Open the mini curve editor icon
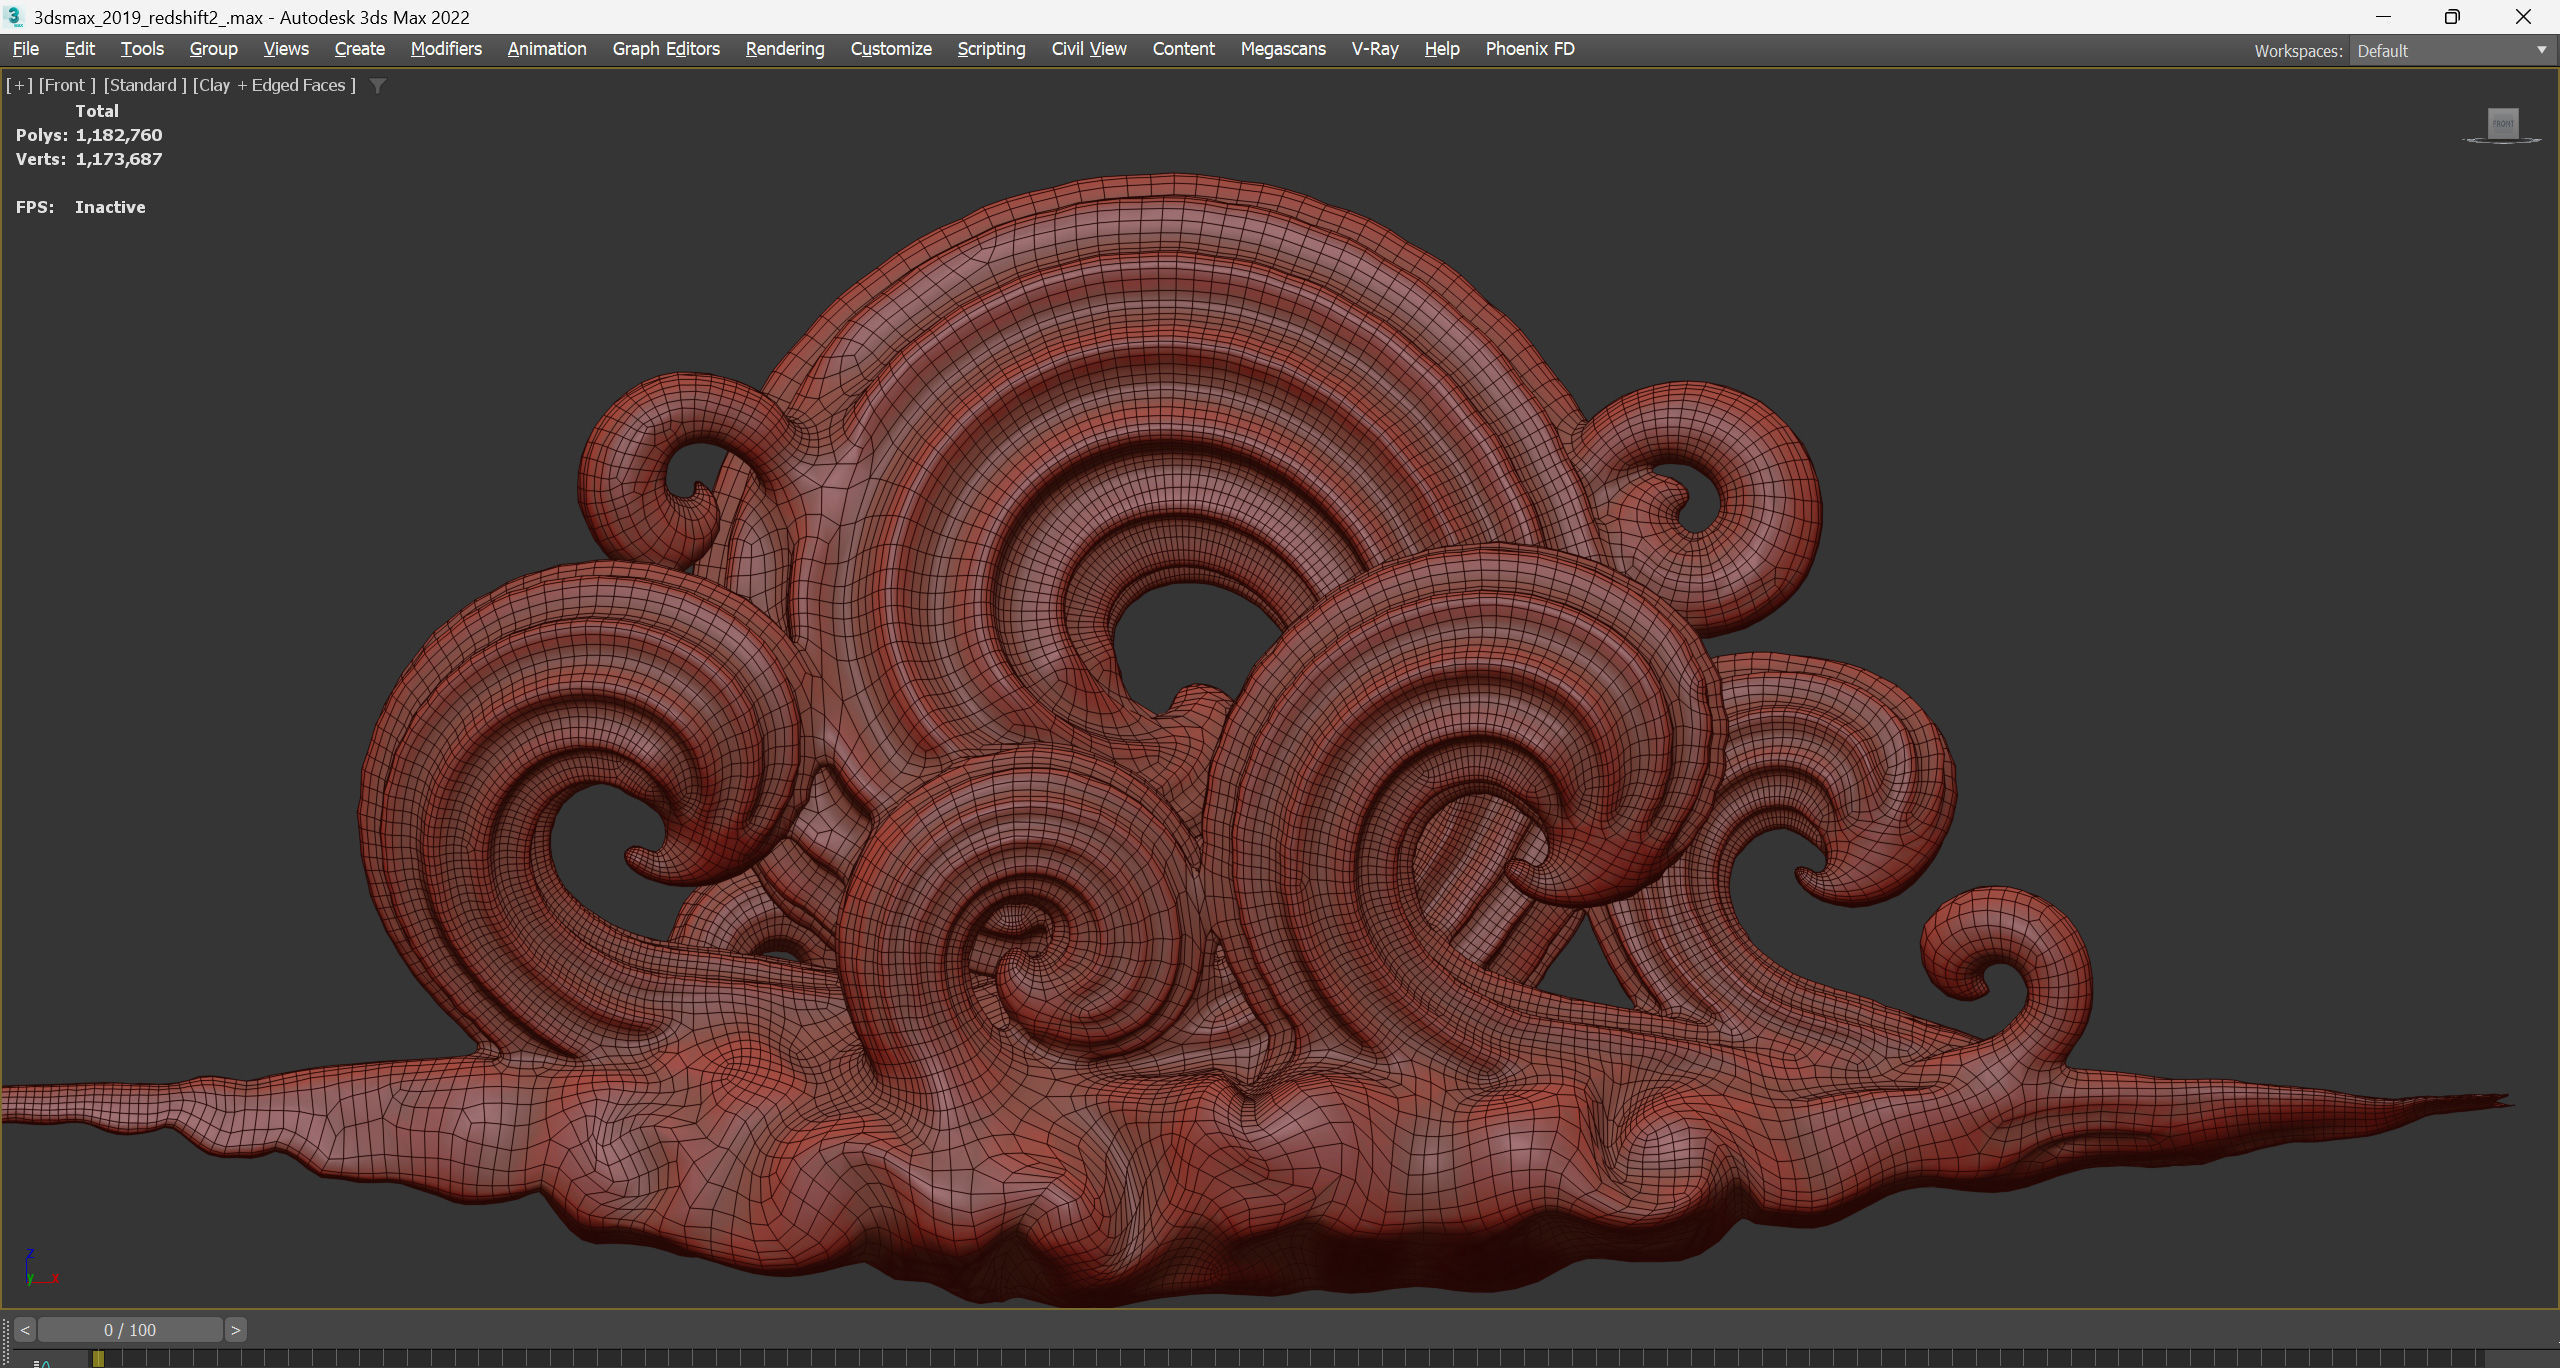The height and width of the screenshot is (1368, 2560). [42, 1362]
